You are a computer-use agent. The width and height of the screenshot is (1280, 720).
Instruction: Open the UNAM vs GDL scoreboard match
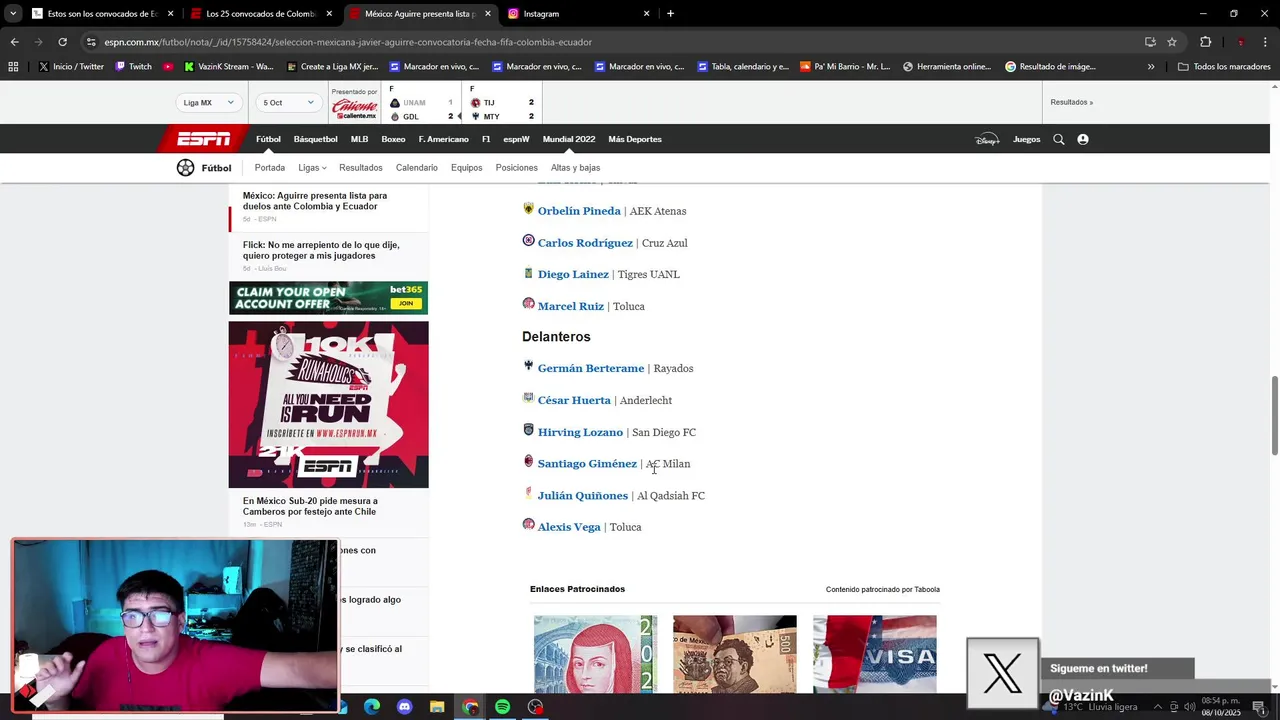point(421,103)
